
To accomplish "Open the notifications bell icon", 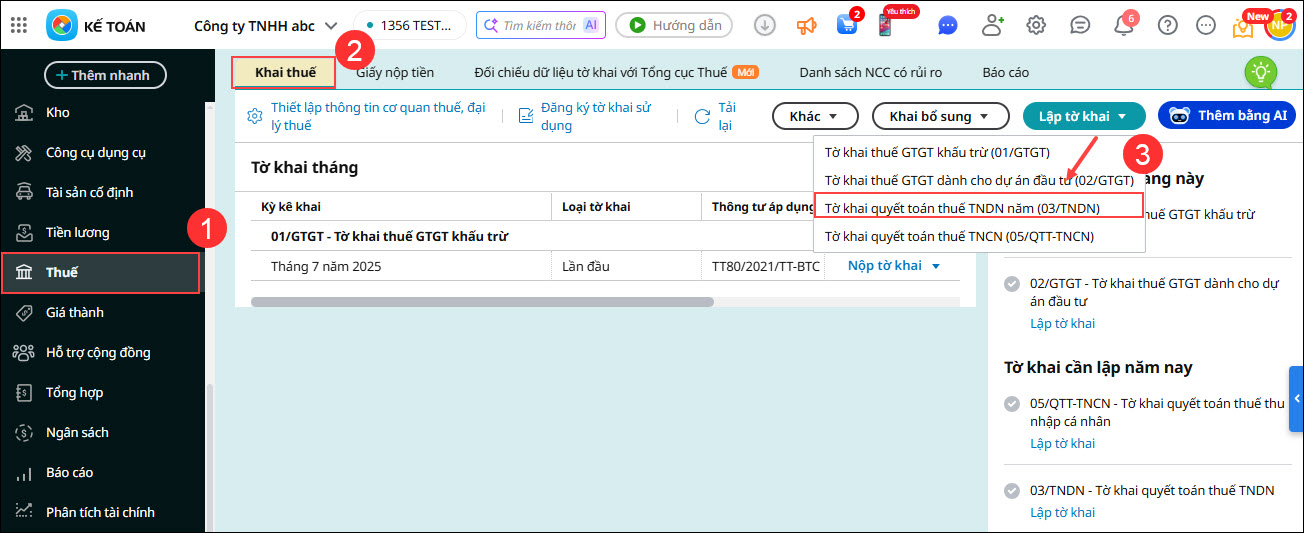I will coord(1124,26).
